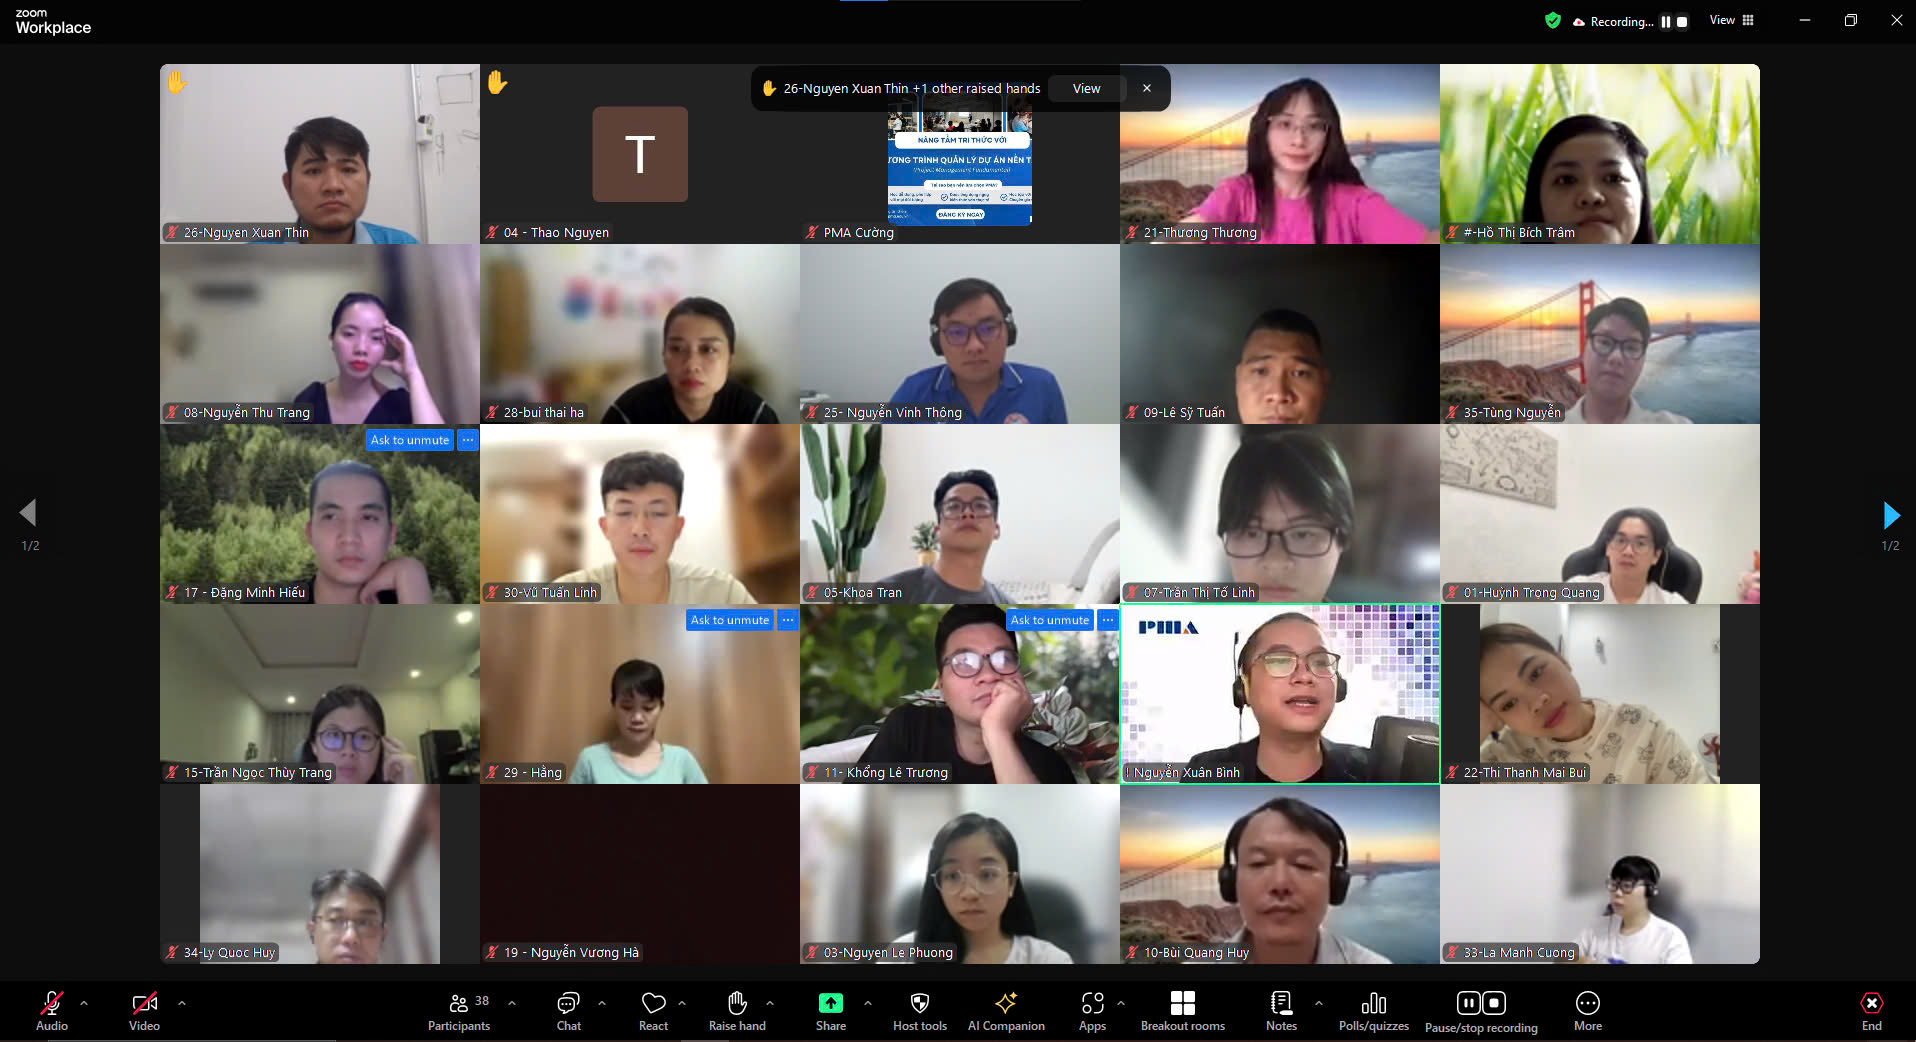The height and width of the screenshot is (1042, 1916).
Task: Ask Đặng Minh Hiếu to unmute
Action: point(410,440)
